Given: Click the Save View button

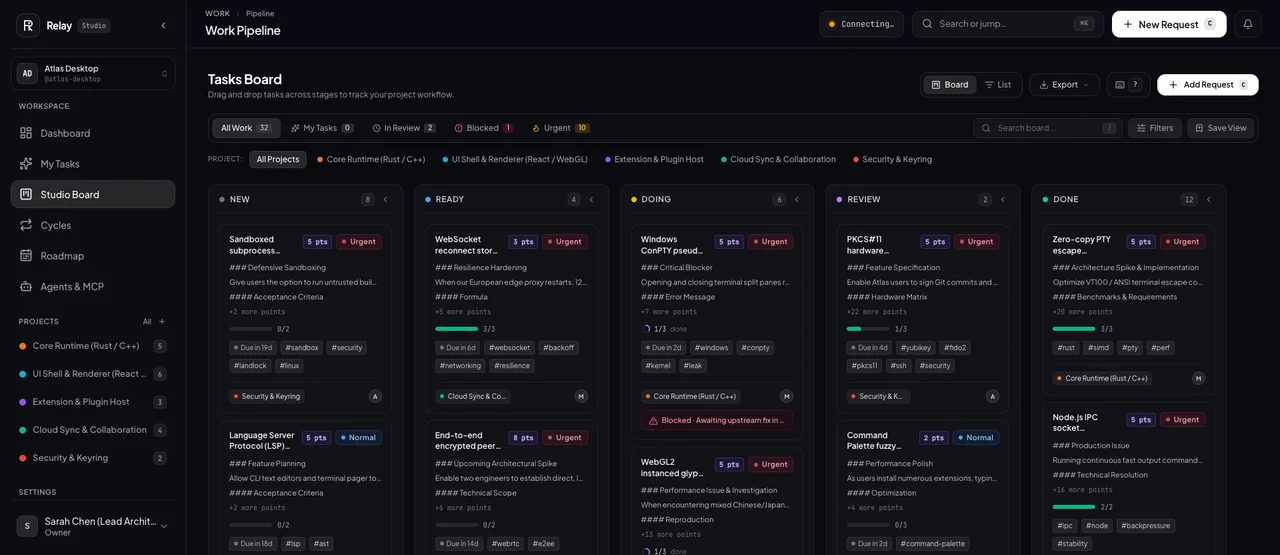Looking at the screenshot, I should (x=1220, y=128).
